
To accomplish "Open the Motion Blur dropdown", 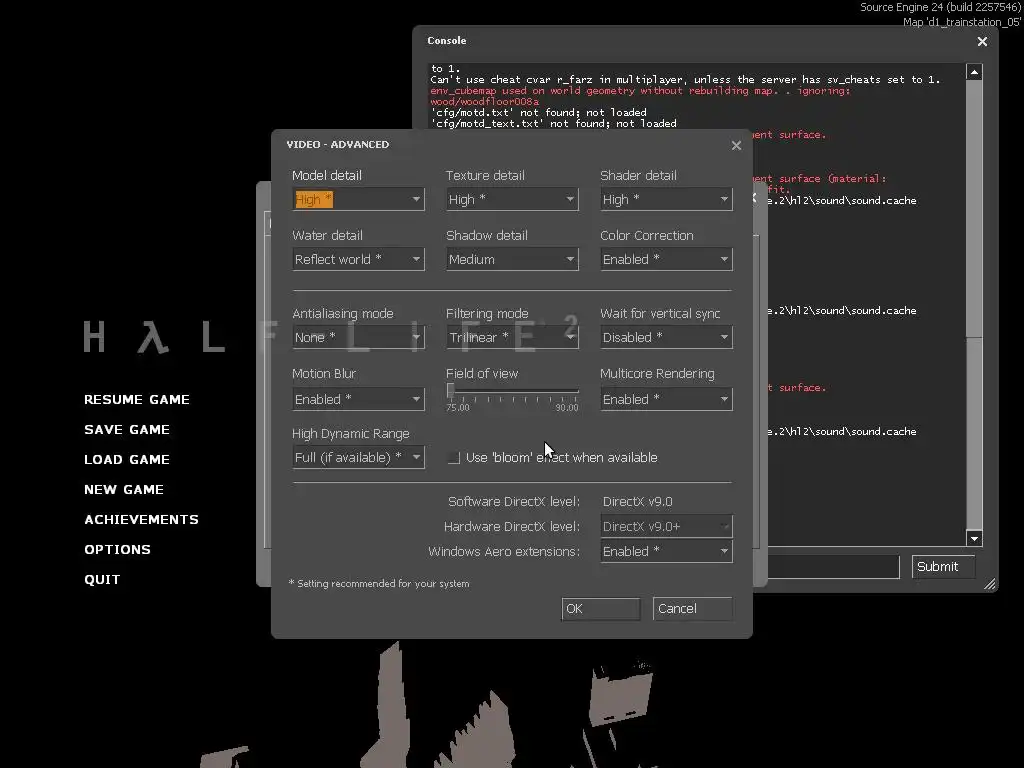I will point(358,399).
